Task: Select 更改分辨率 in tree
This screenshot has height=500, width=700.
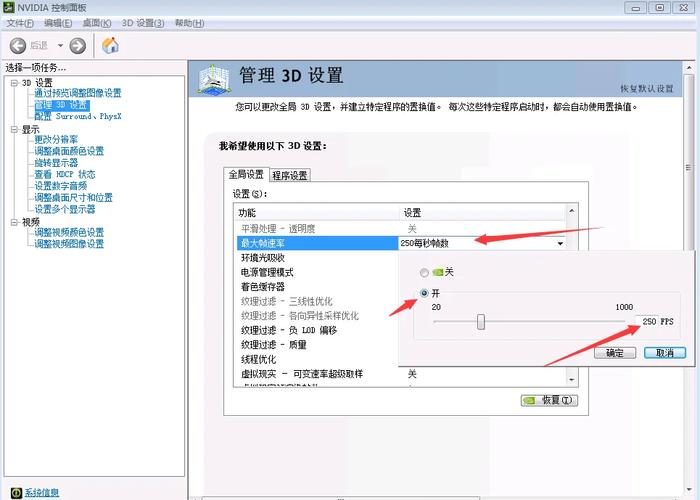Action: (x=56, y=139)
